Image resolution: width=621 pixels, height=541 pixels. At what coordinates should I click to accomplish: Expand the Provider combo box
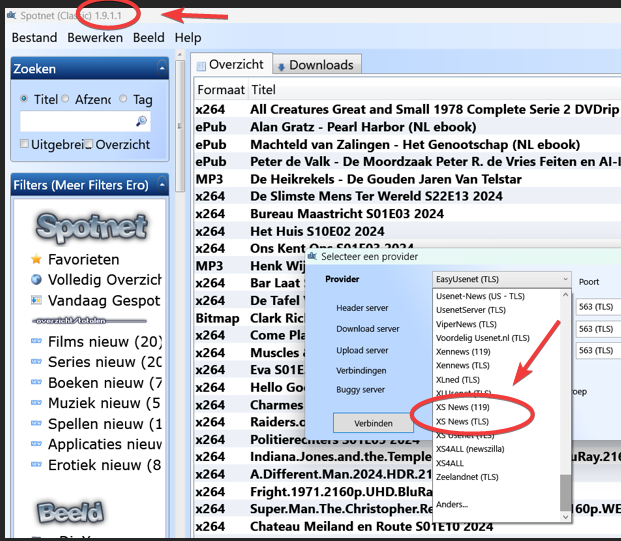coord(500,280)
